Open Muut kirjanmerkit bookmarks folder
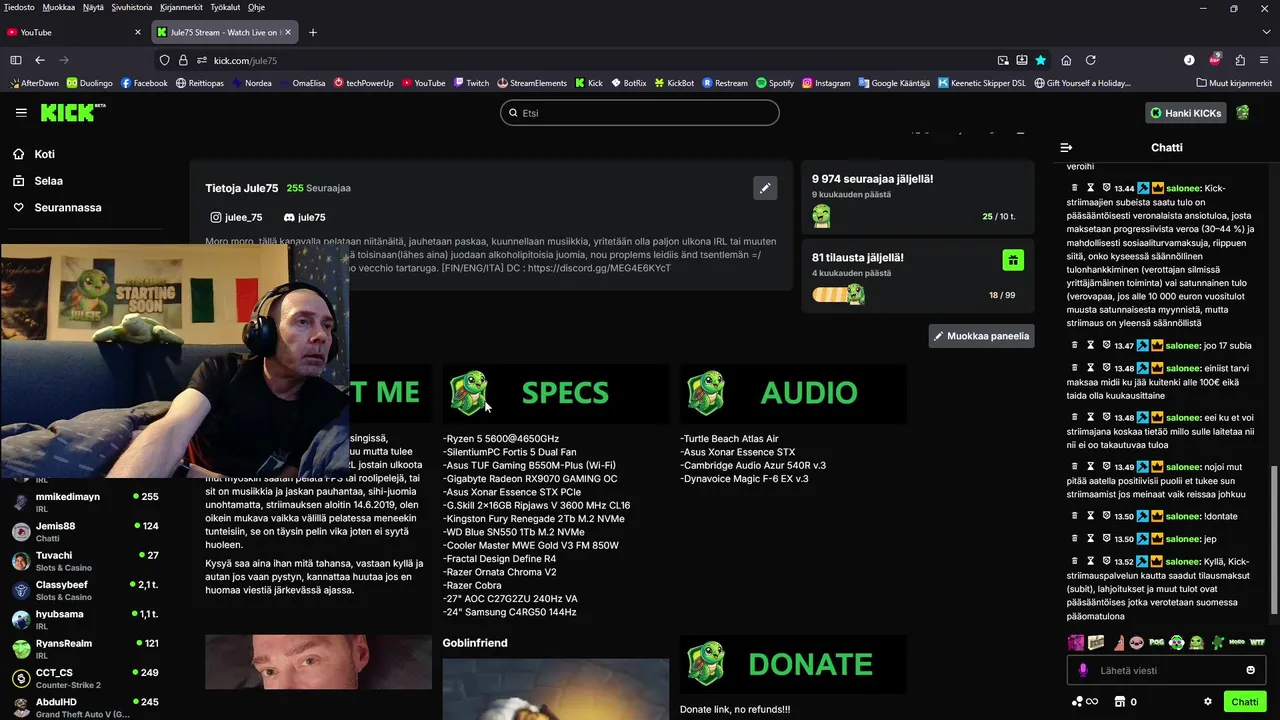 (x=1233, y=83)
